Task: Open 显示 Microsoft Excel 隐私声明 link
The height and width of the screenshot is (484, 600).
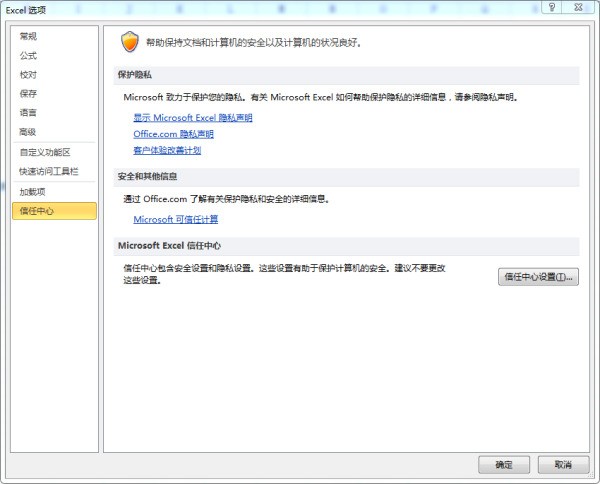Action: coord(192,118)
